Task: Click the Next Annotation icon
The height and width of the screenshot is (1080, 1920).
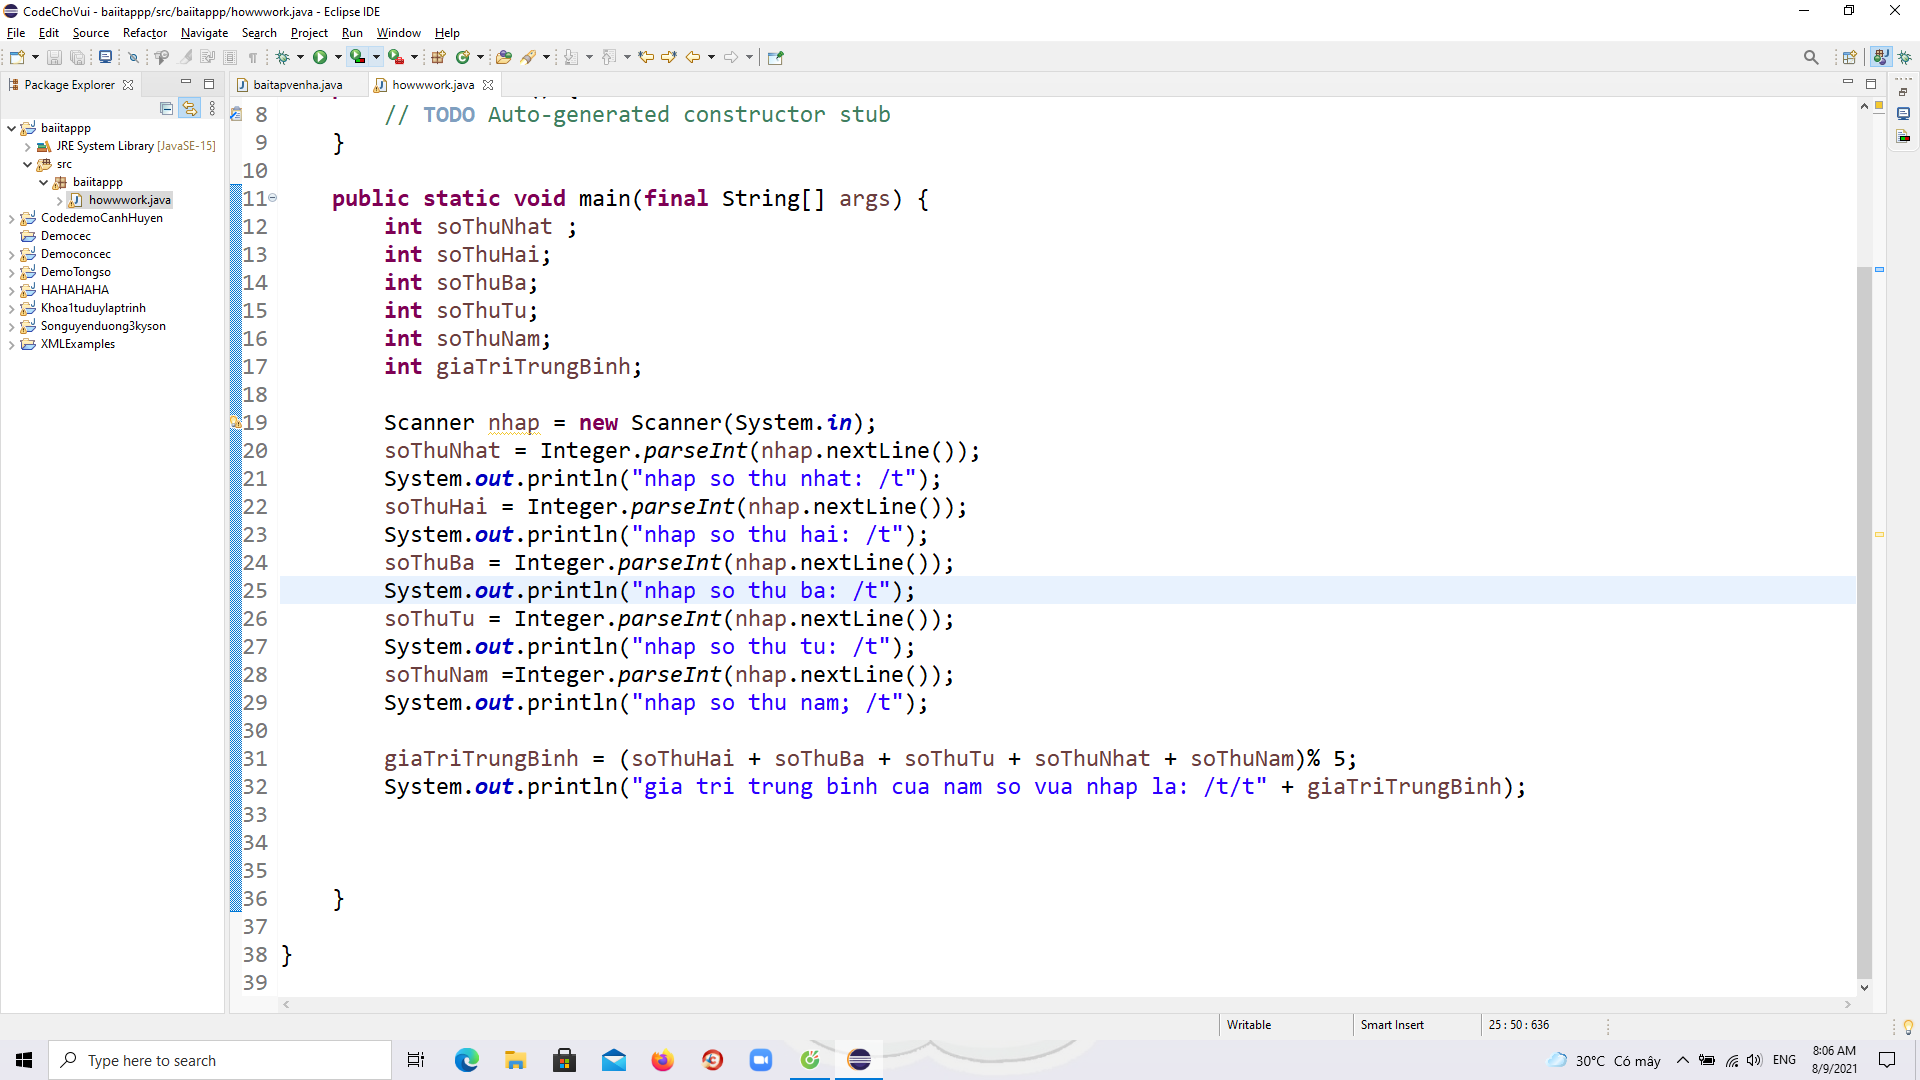Action: point(571,57)
